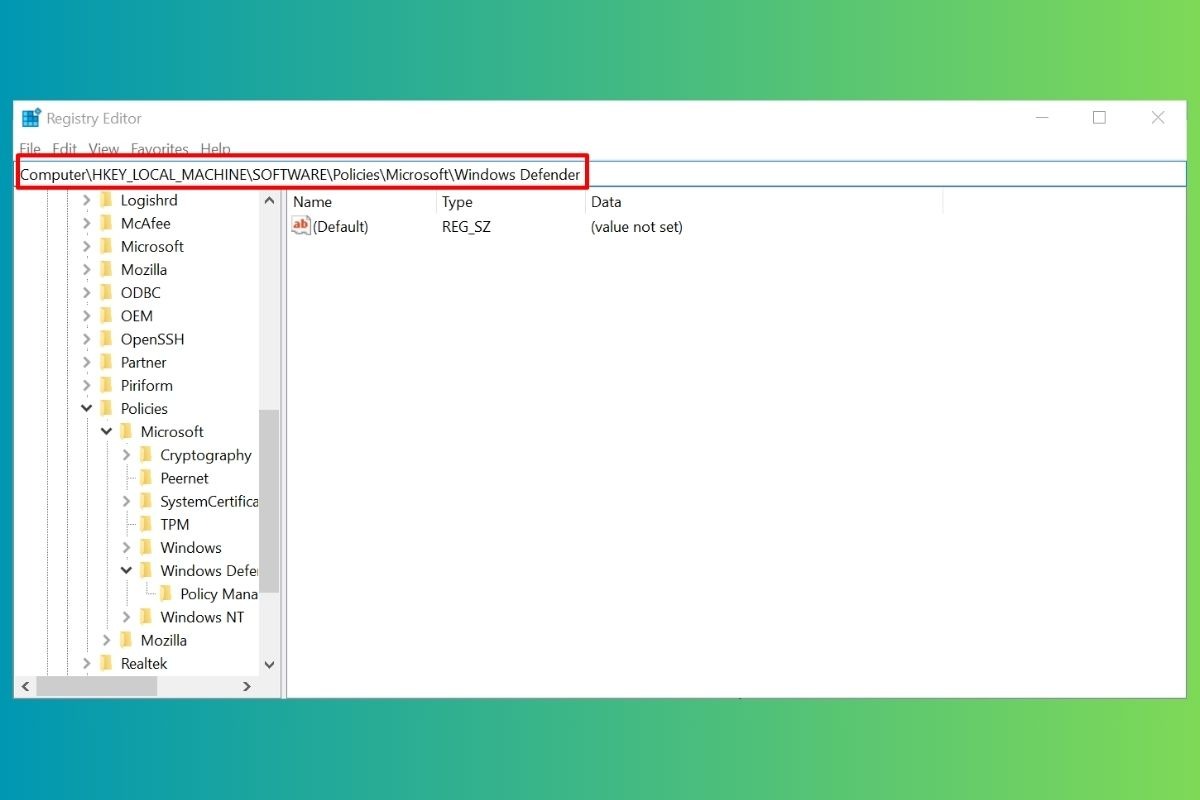1200x800 pixels.
Task: Click the Cryptography folder icon
Action: pyautogui.click(x=146, y=455)
